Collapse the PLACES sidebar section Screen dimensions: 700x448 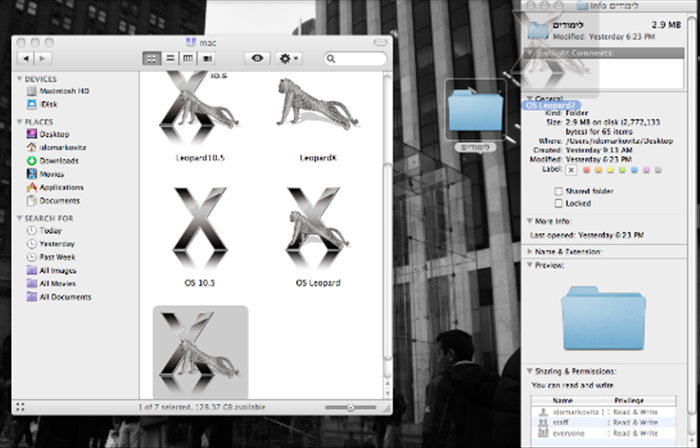[x=20, y=122]
